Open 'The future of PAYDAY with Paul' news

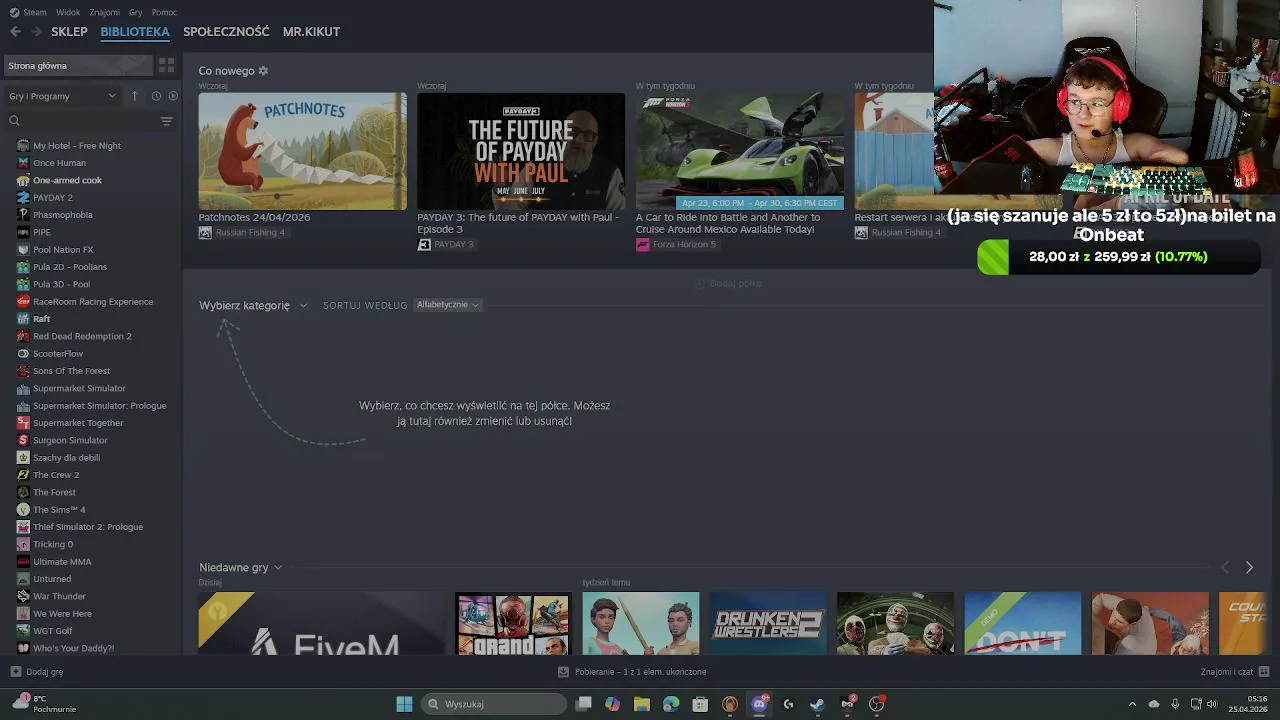518,223
